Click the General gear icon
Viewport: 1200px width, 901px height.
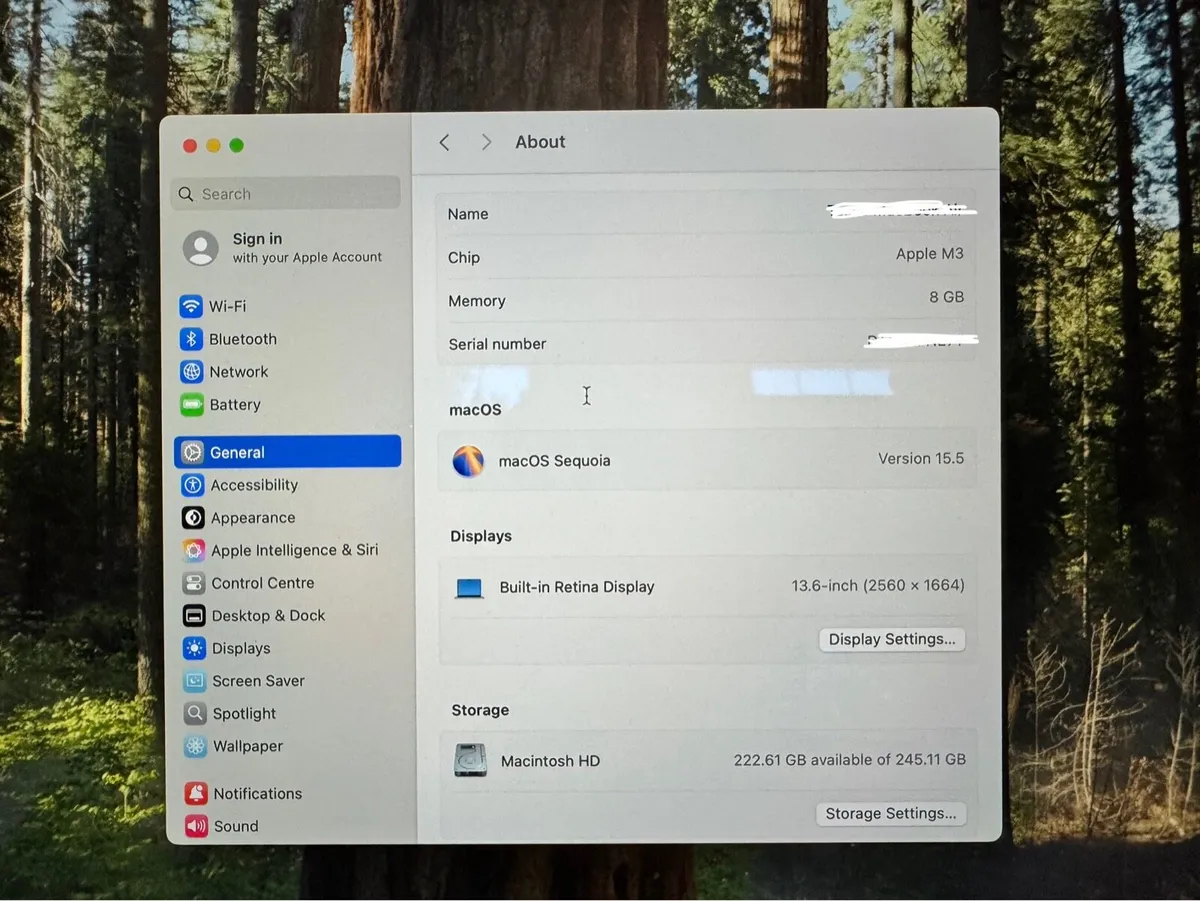coord(192,452)
